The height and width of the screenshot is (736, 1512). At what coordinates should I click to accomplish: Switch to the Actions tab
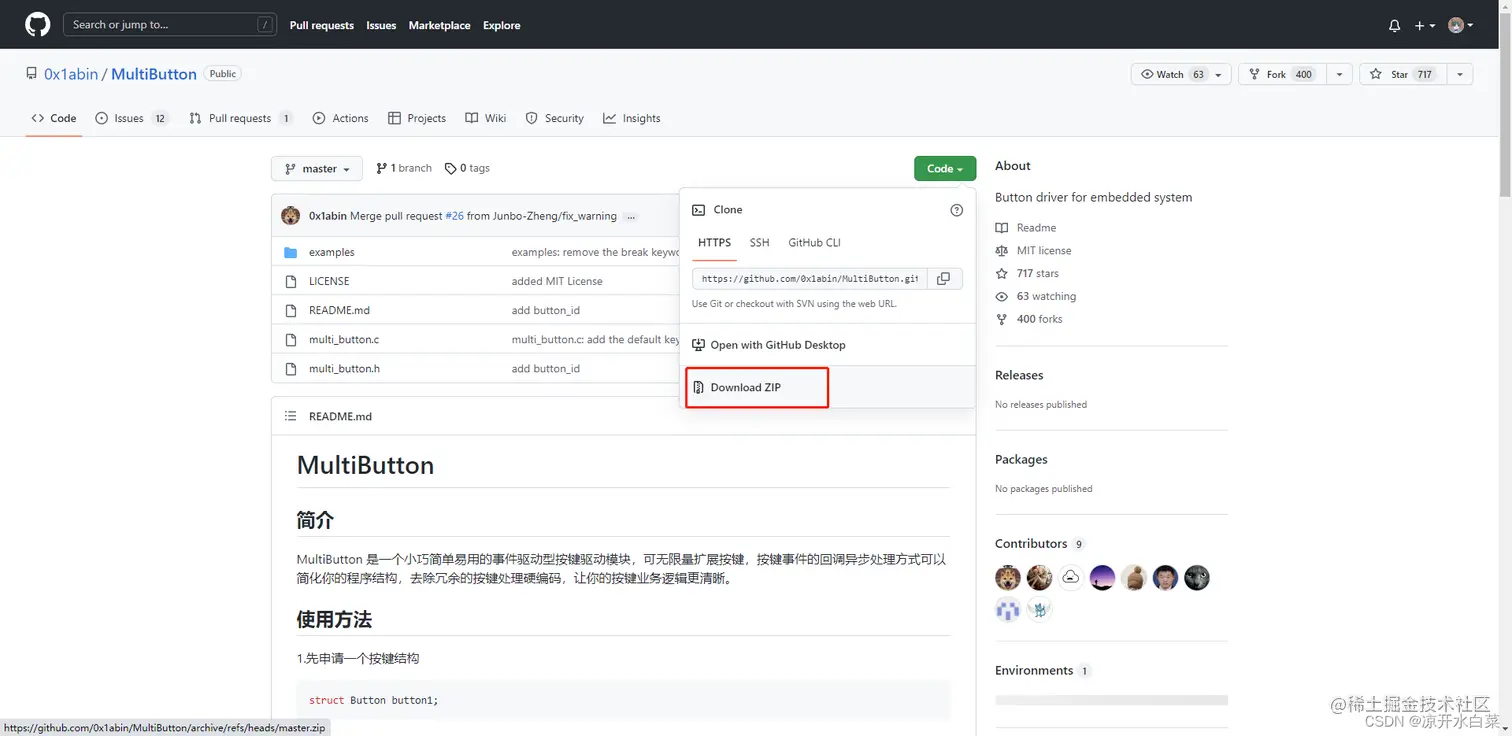pyautogui.click(x=340, y=118)
